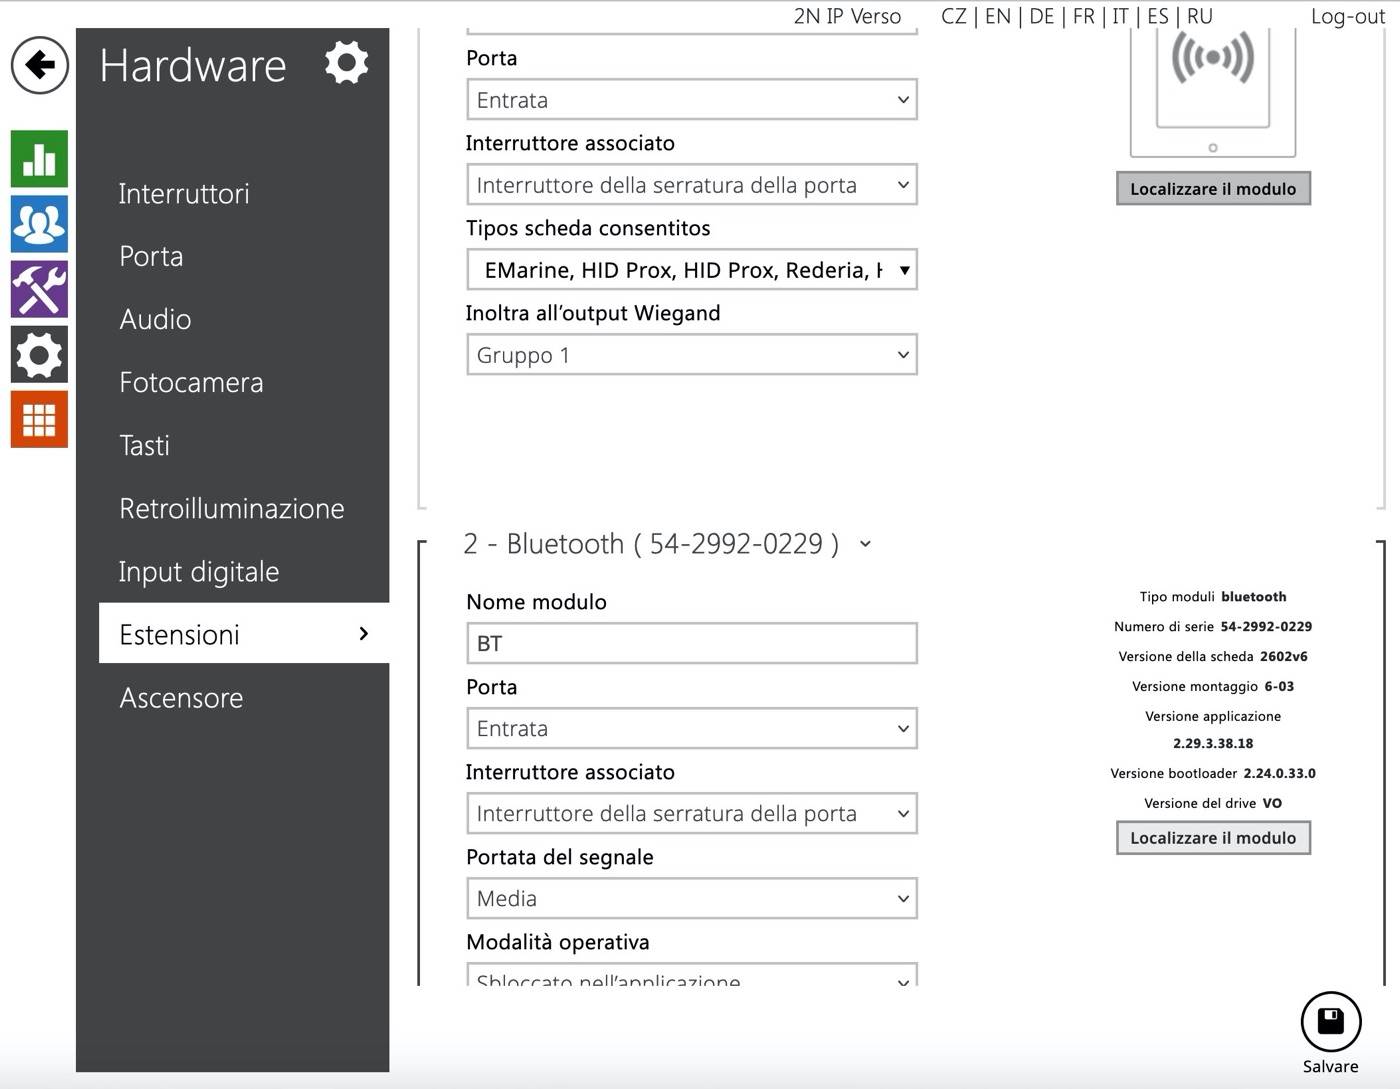The image size is (1400, 1089).
Task: Go to the Audio menu item
Action: point(155,320)
